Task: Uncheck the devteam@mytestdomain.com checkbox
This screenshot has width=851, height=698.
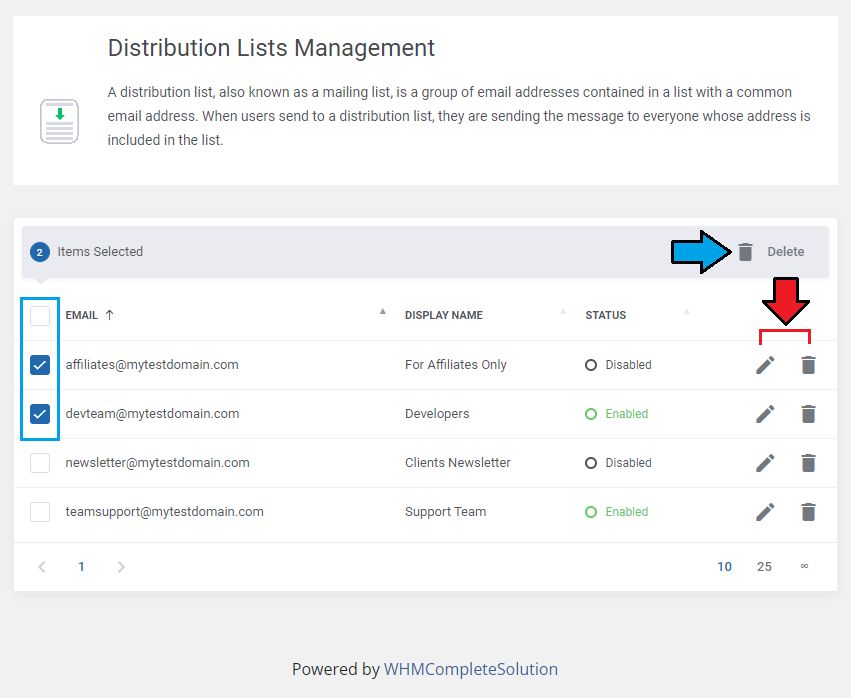Action: (40, 414)
